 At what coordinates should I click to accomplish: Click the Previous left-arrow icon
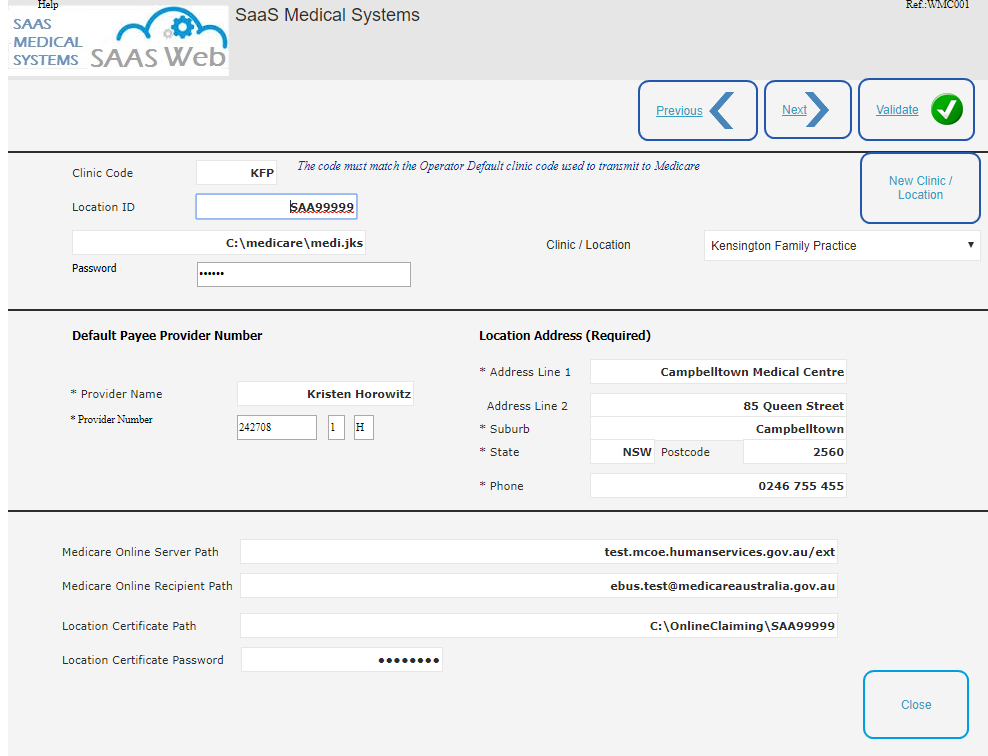pyautogui.click(x=722, y=110)
